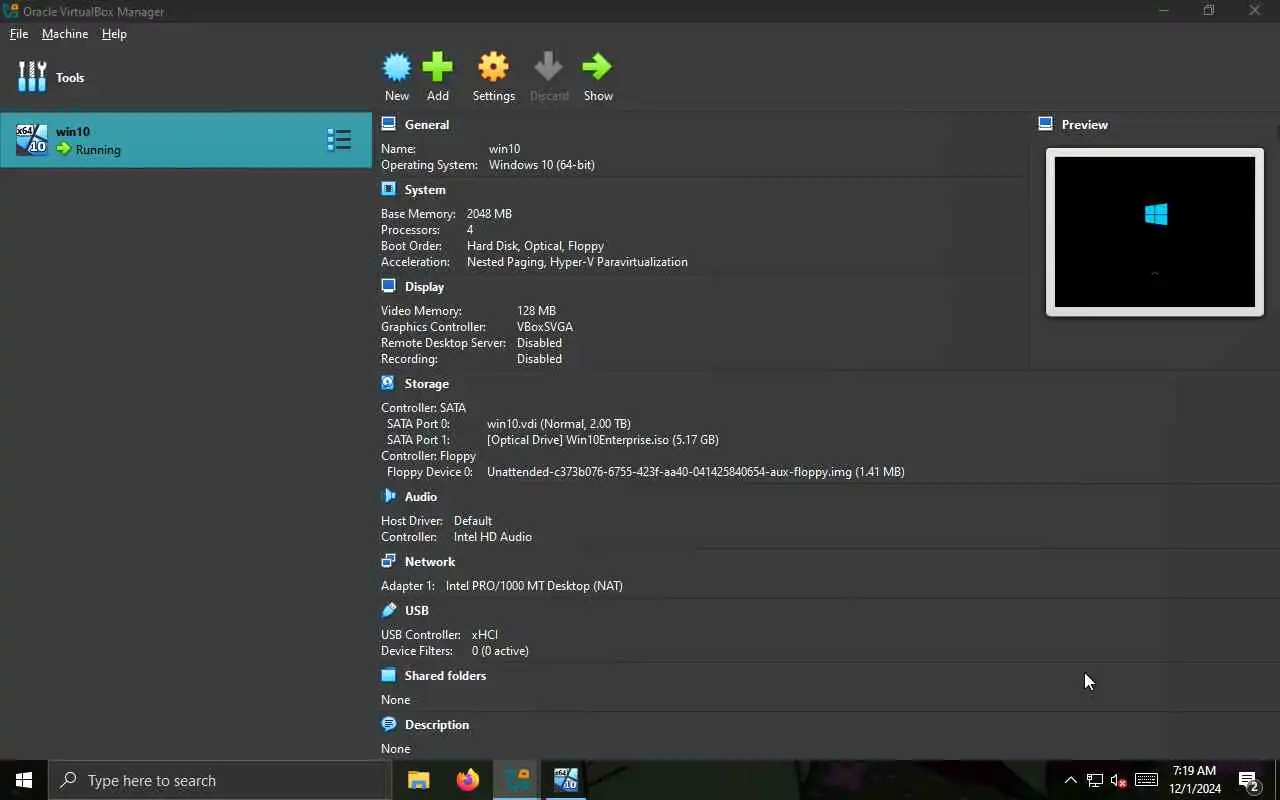Viewport: 1280px width, 800px height.
Task: Click the System section chip icon
Action: (x=388, y=189)
